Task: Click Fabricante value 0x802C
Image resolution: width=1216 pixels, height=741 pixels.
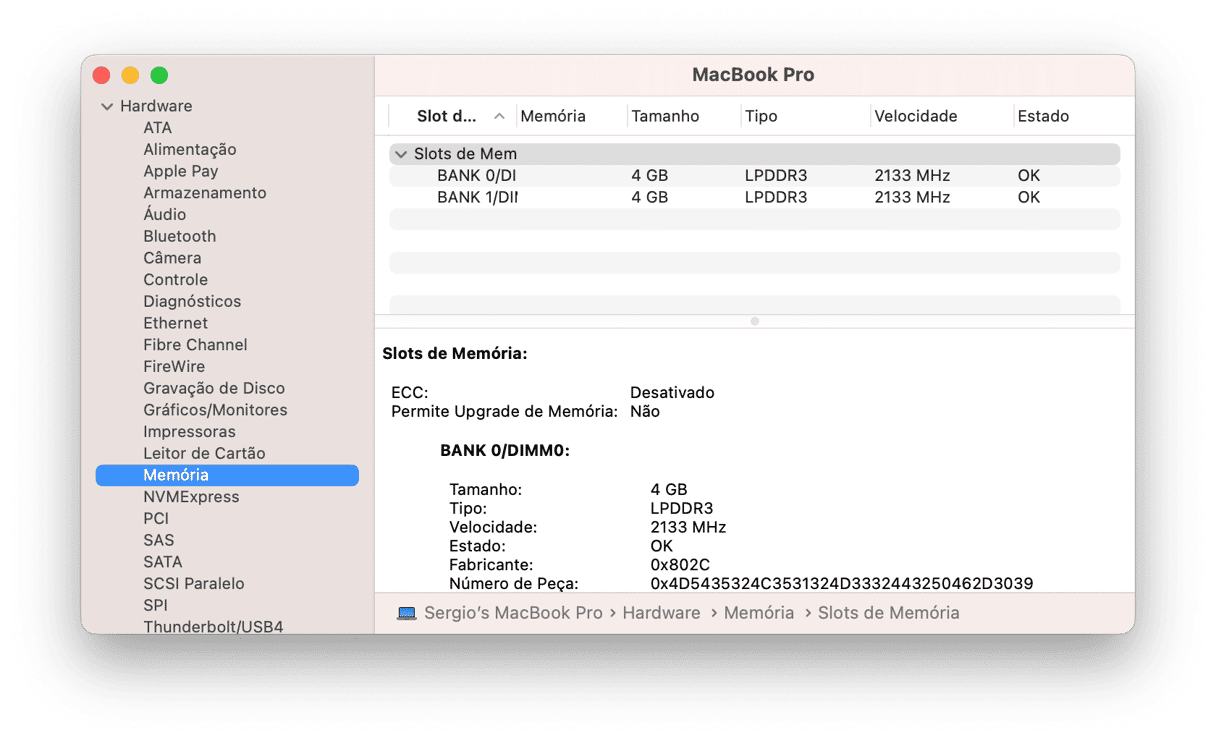Action: pos(680,565)
